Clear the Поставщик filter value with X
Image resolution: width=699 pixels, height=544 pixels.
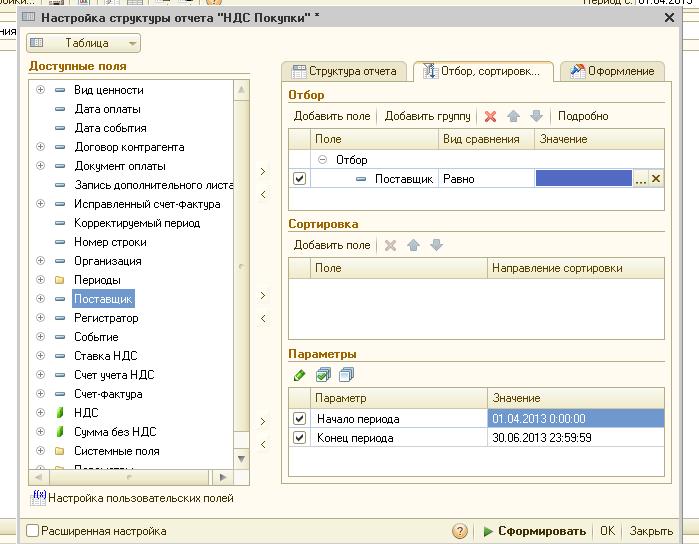tap(656, 179)
